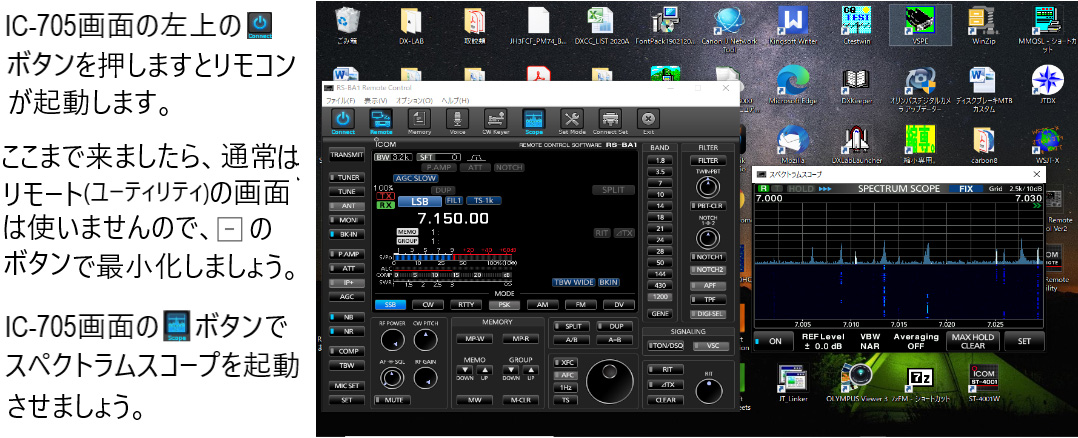Open the Voice microphone icon
Screen dimensions: 1078x438
coord(457,121)
